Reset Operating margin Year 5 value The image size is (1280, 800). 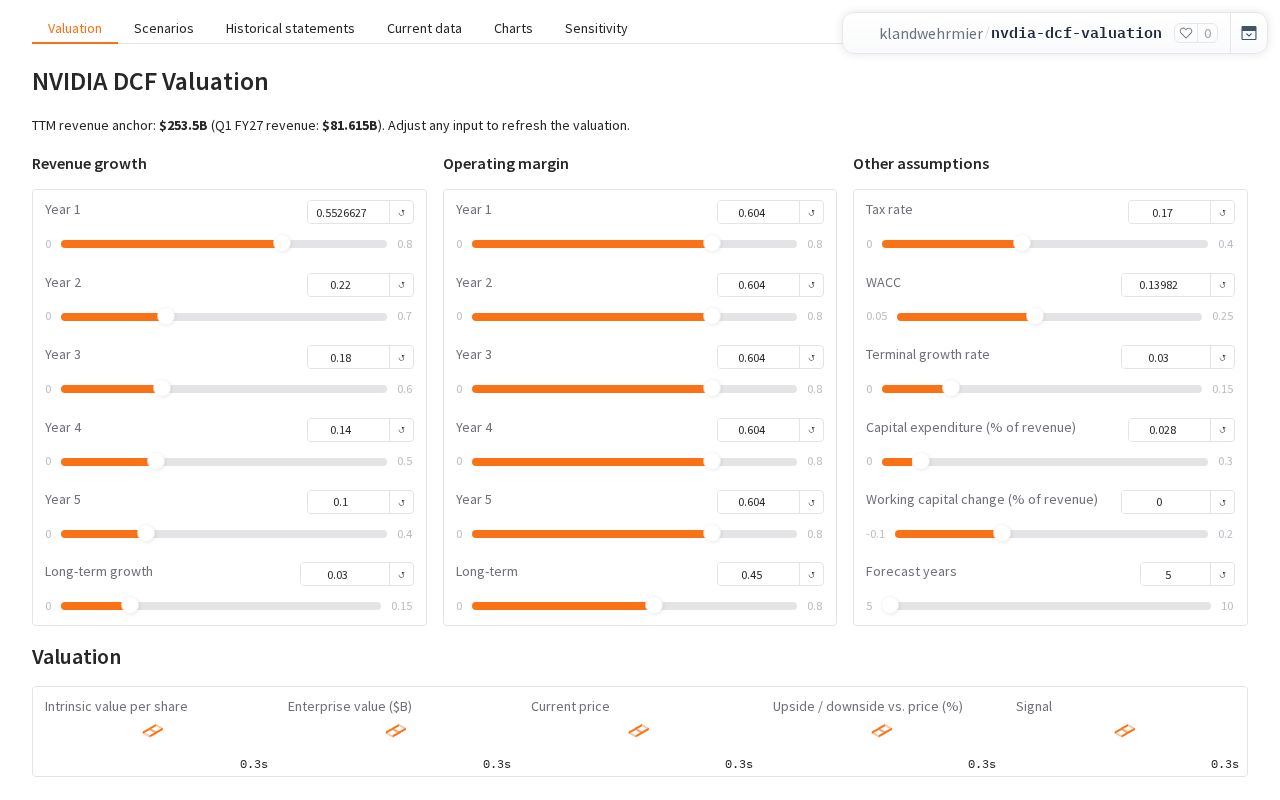point(812,502)
